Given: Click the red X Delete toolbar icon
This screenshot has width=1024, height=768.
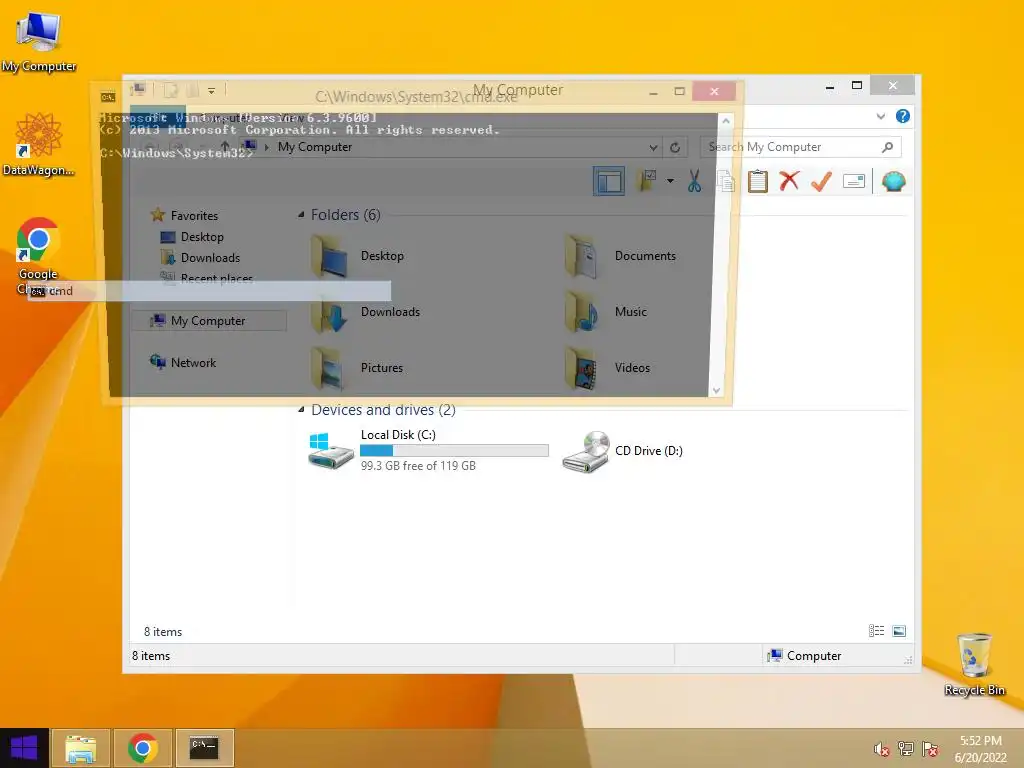Looking at the screenshot, I should [x=789, y=181].
